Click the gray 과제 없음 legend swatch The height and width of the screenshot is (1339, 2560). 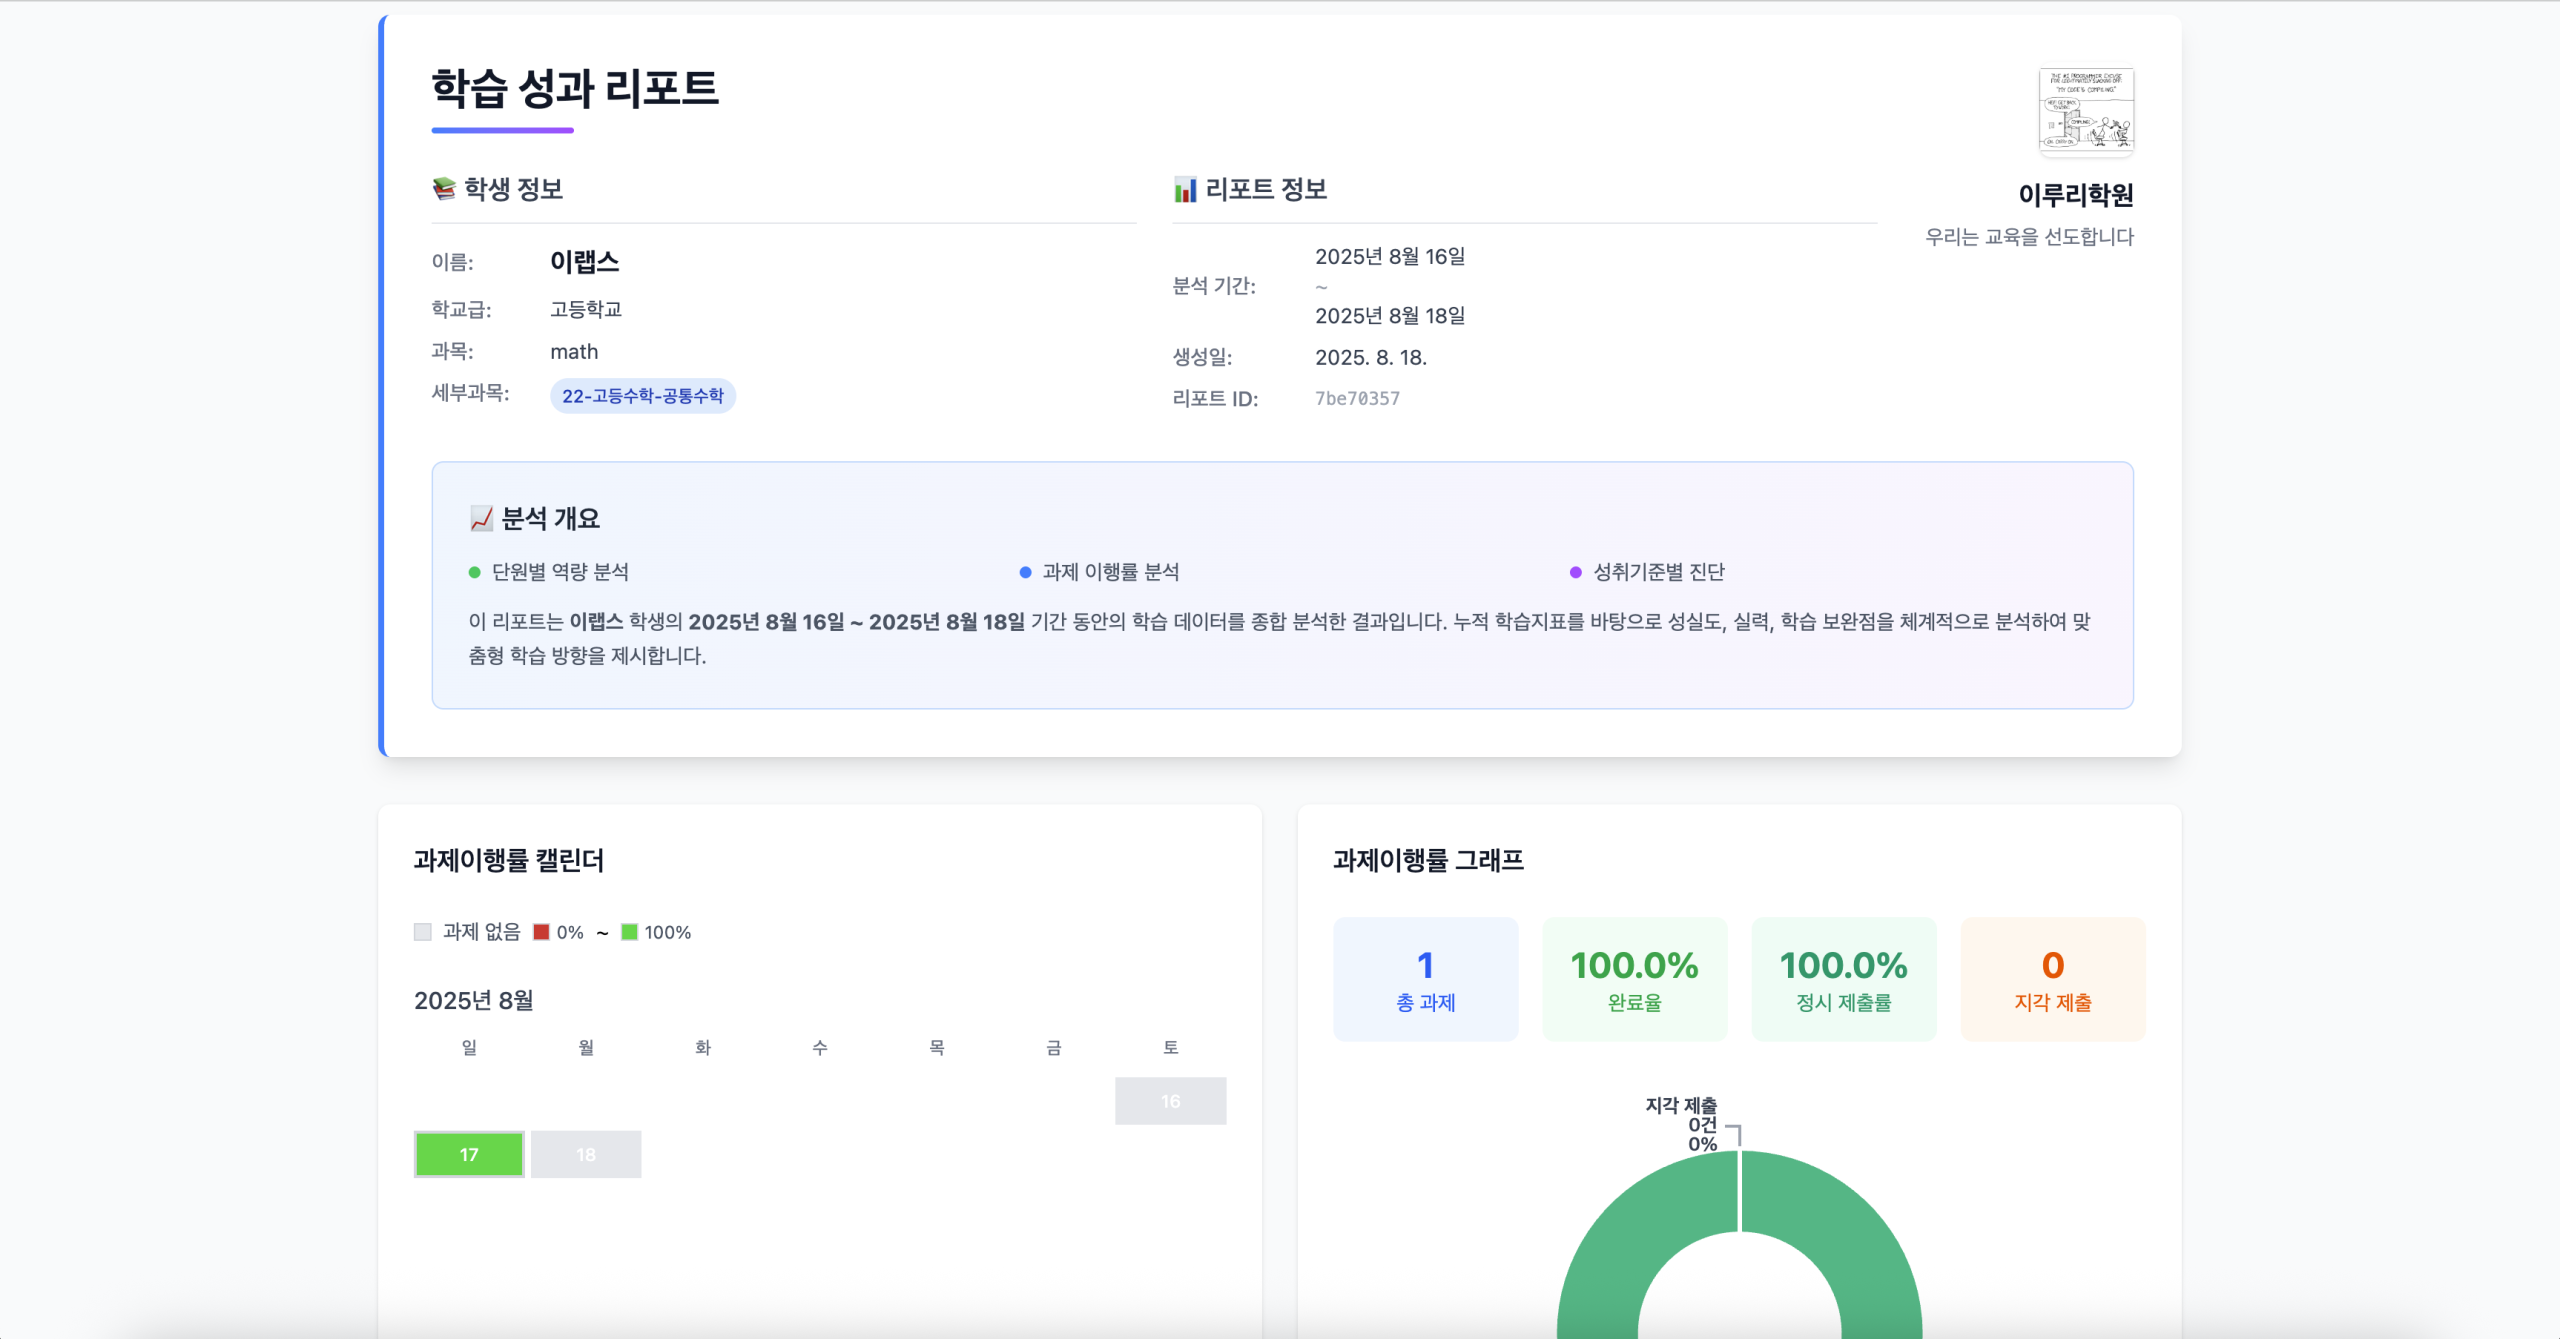coord(423,932)
